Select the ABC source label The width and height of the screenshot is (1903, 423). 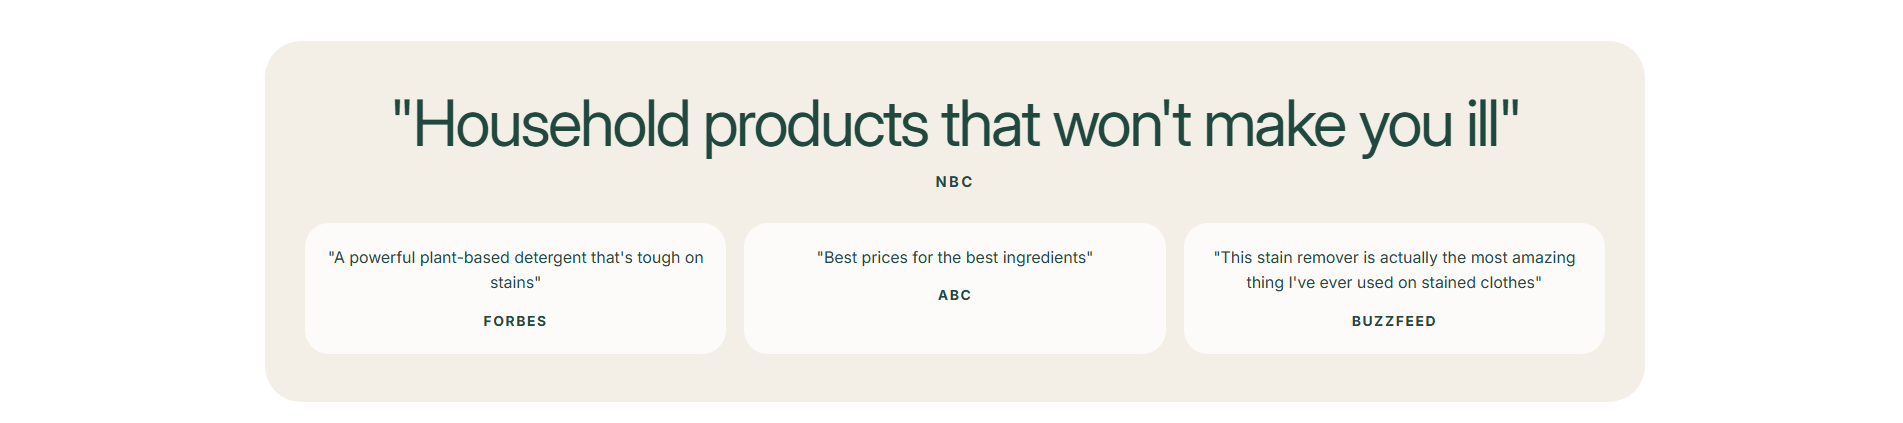(955, 295)
